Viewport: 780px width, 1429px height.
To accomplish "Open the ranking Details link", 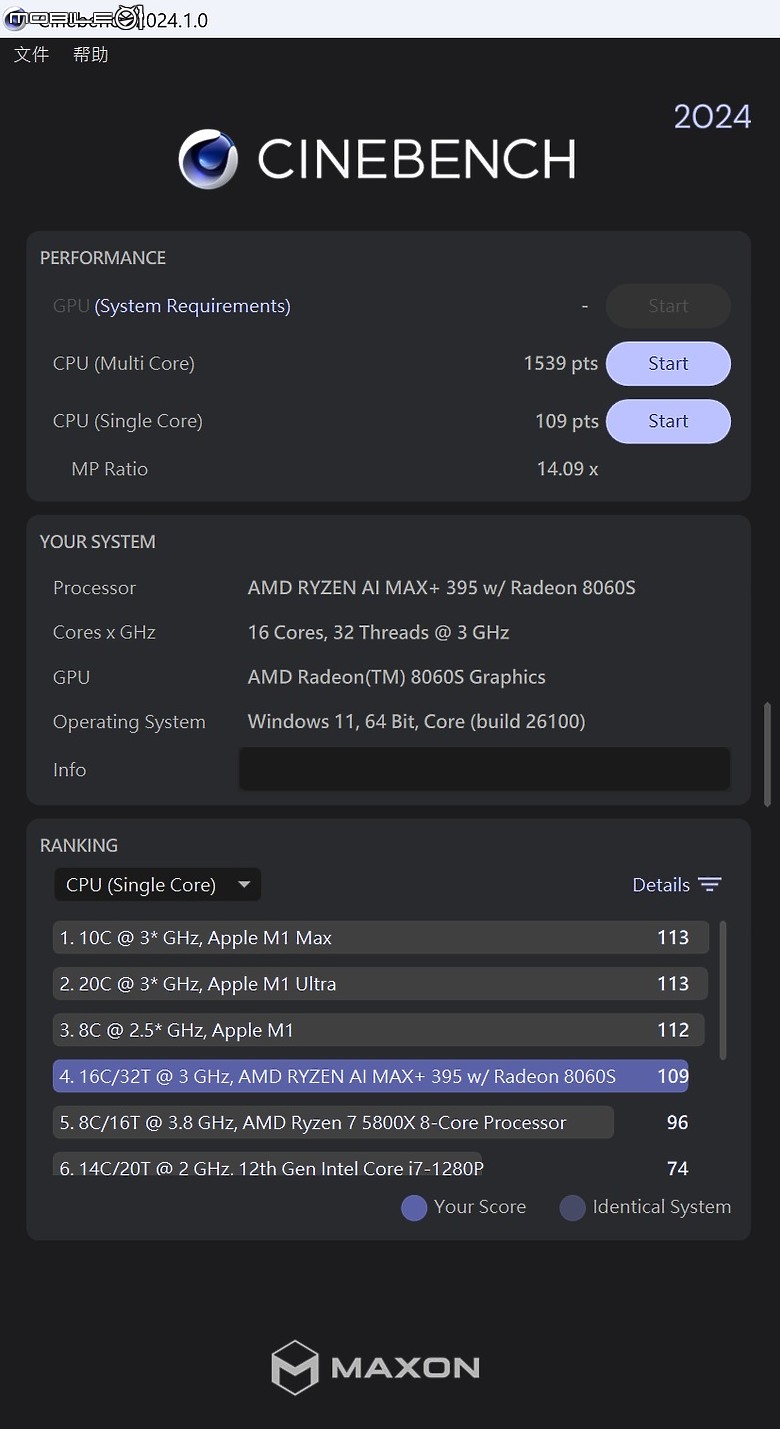I will 661,885.
